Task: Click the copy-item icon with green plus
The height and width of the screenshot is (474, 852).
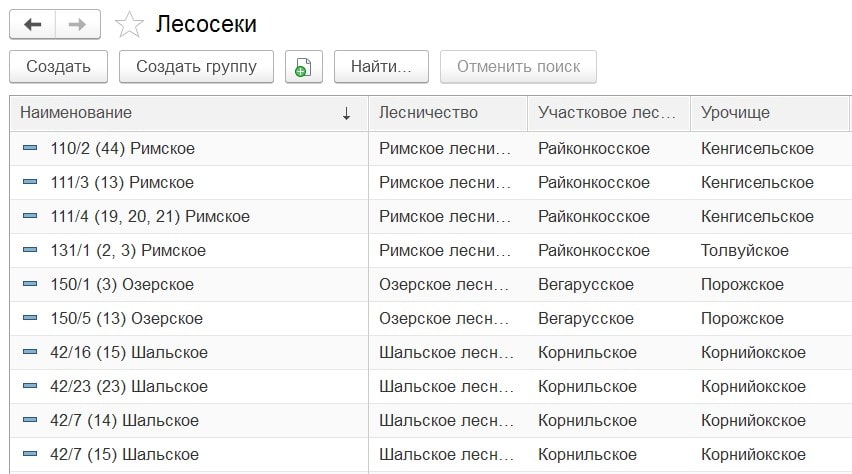Action: click(304, 67)
